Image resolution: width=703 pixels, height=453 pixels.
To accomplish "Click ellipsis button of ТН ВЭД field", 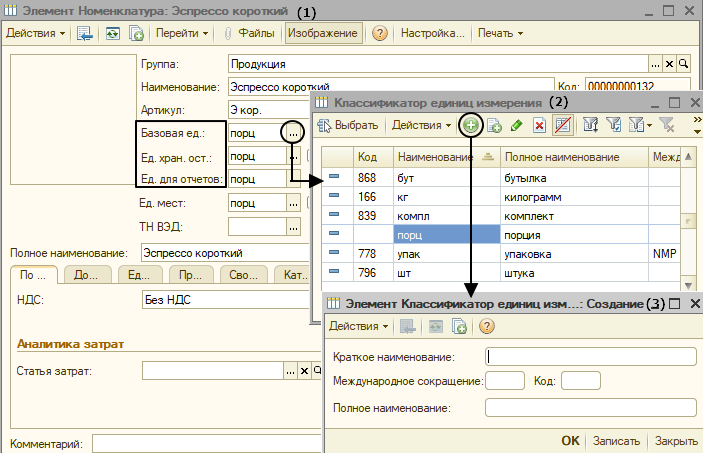I will (x=293, y=227).
